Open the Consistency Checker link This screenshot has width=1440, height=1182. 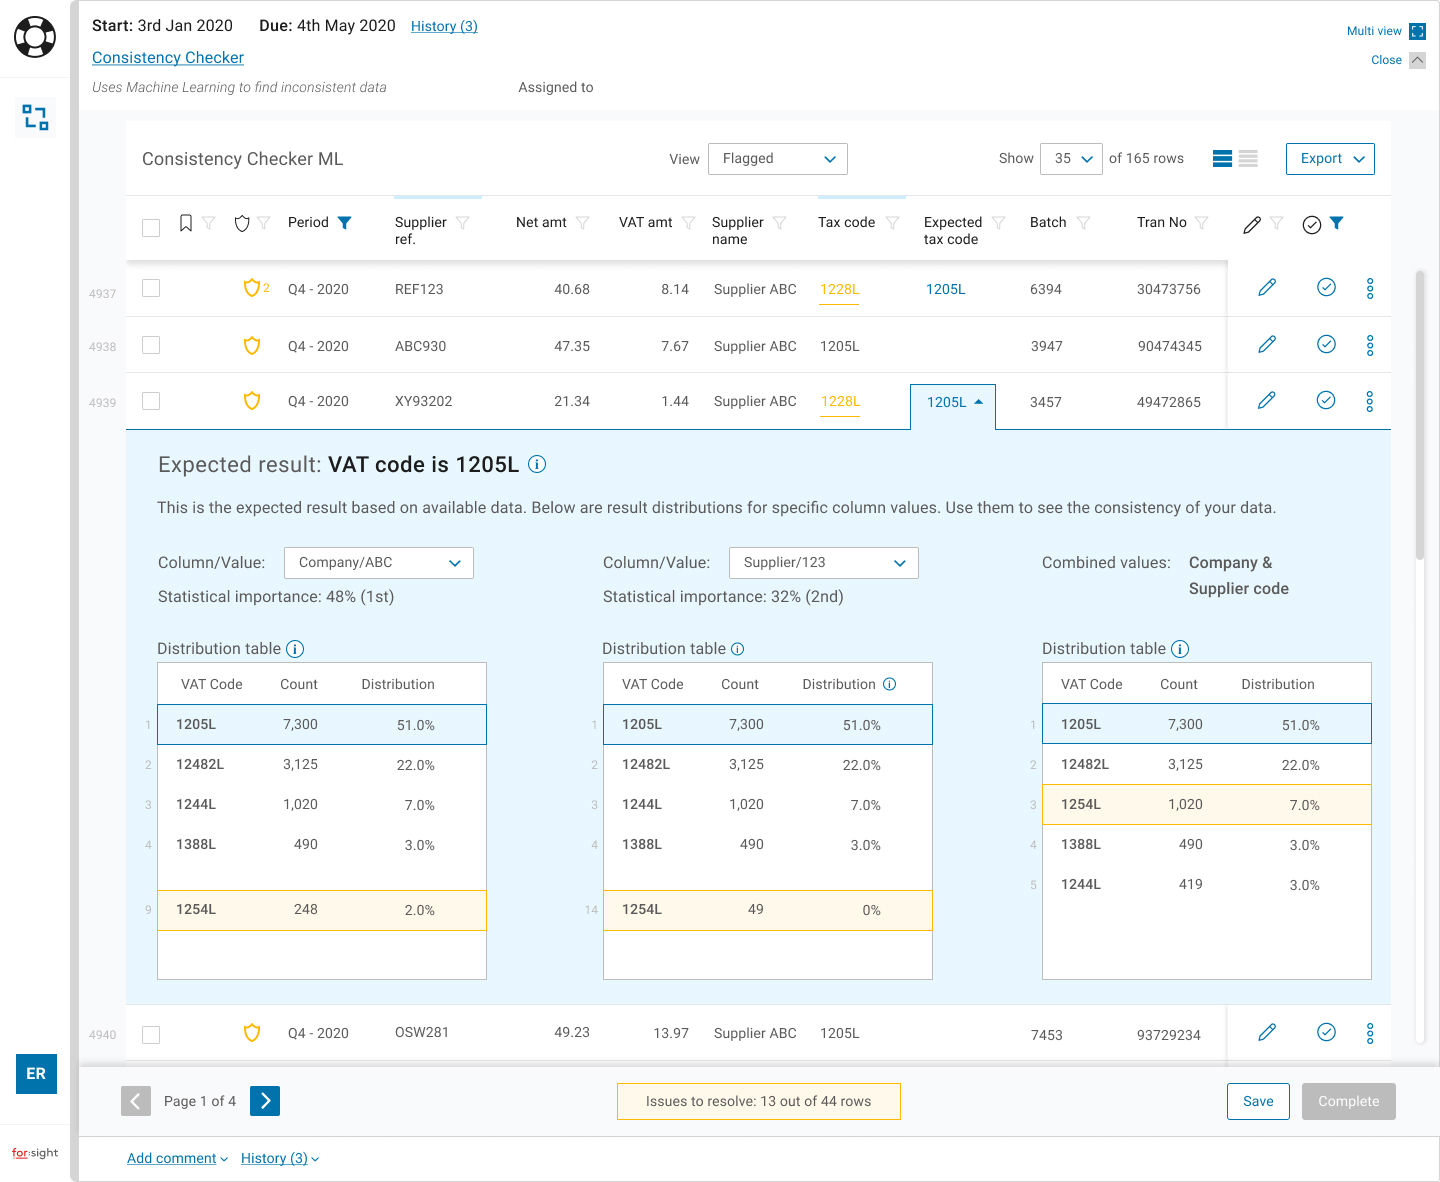[x=168, y=58]
